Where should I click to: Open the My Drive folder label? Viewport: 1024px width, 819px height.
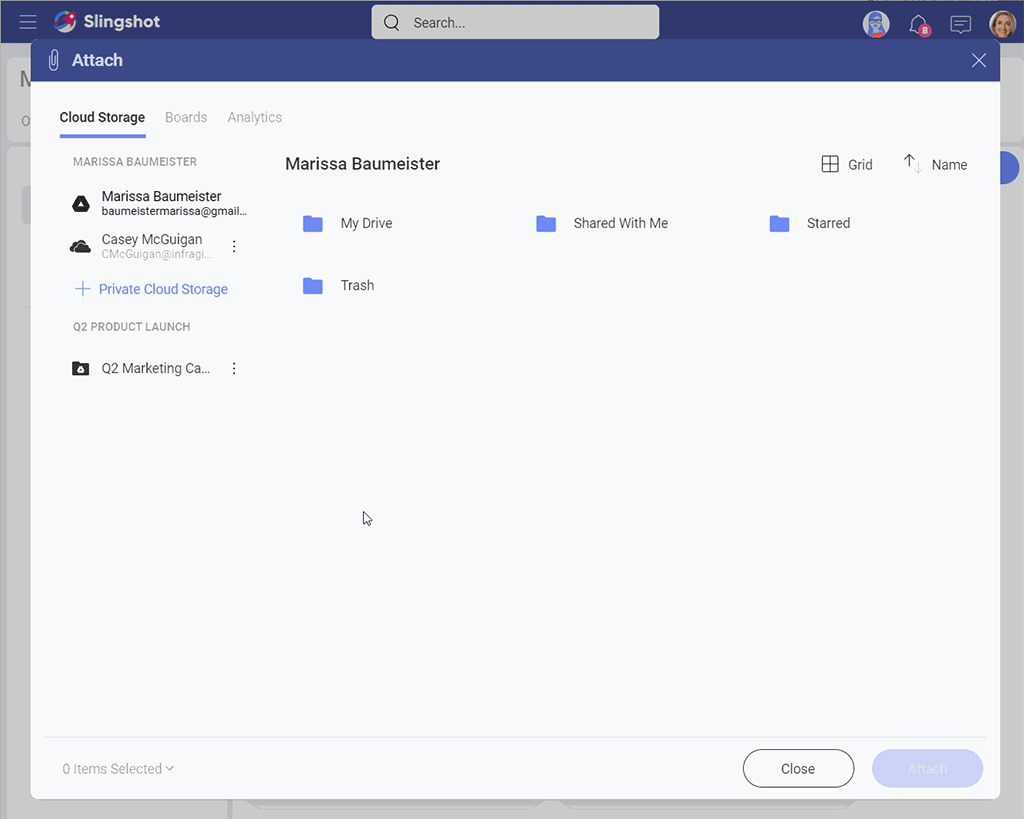click(x=366, y=223)
